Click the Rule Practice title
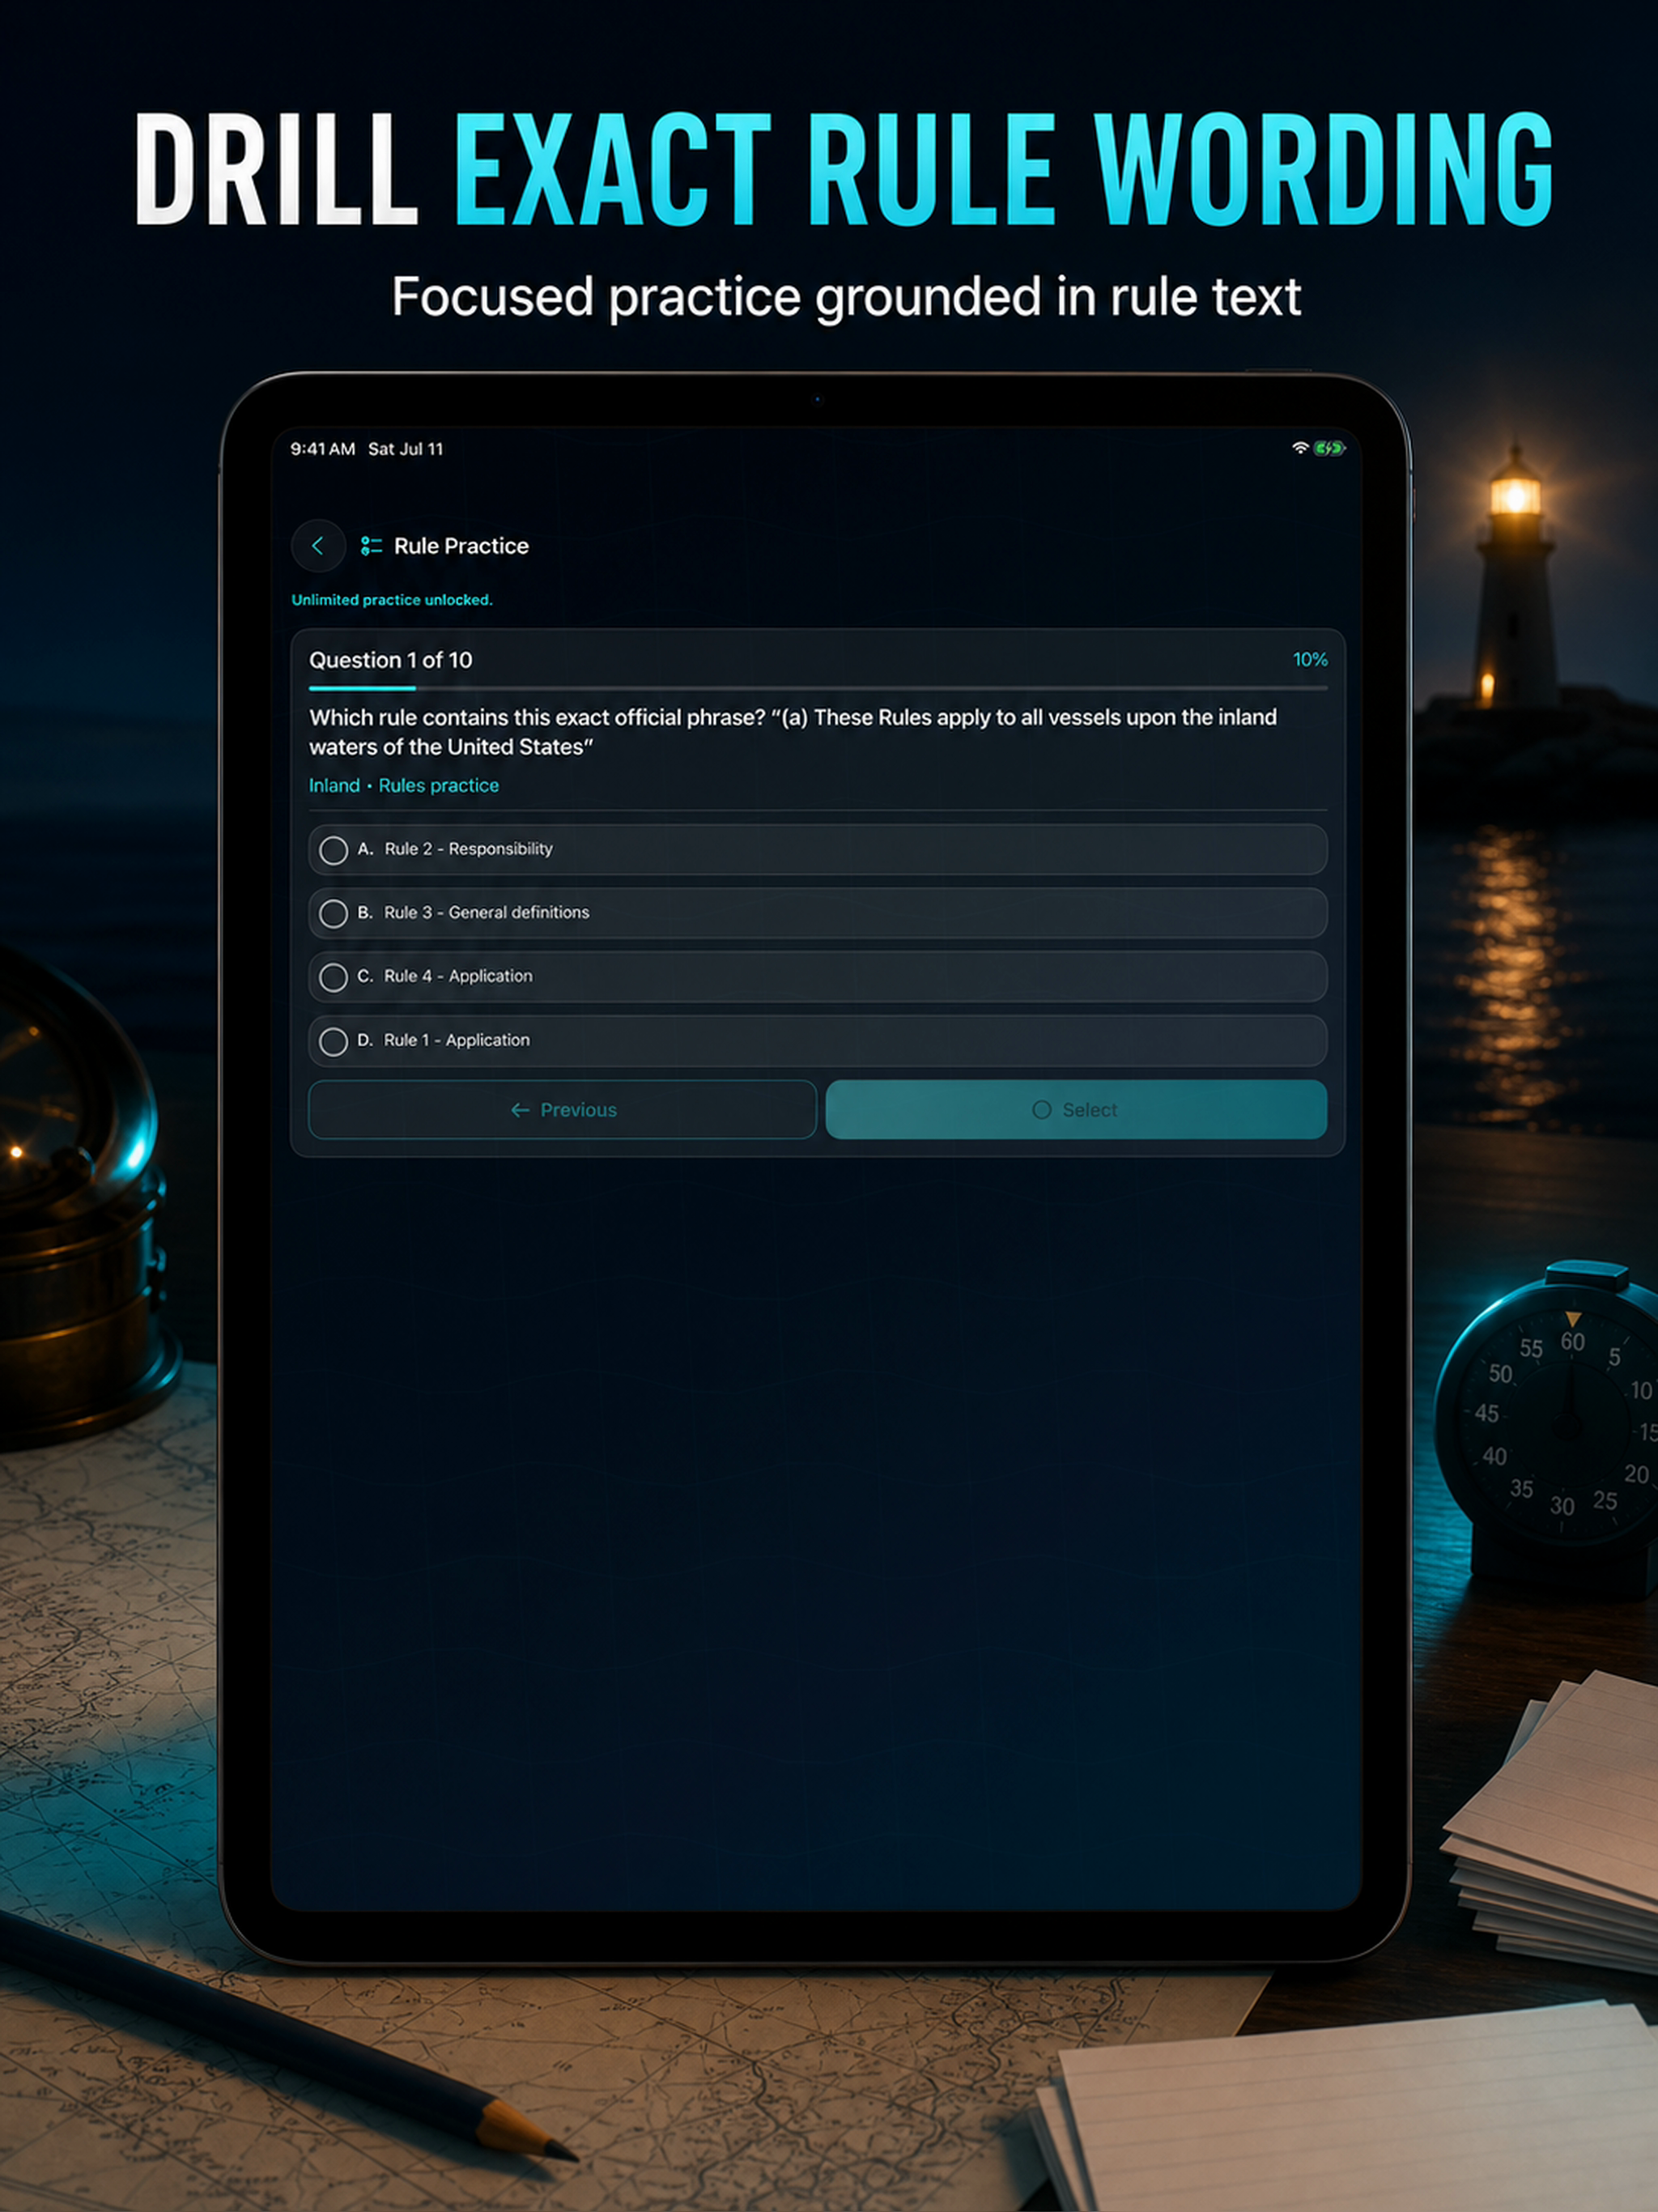 [x=461, y=546]
